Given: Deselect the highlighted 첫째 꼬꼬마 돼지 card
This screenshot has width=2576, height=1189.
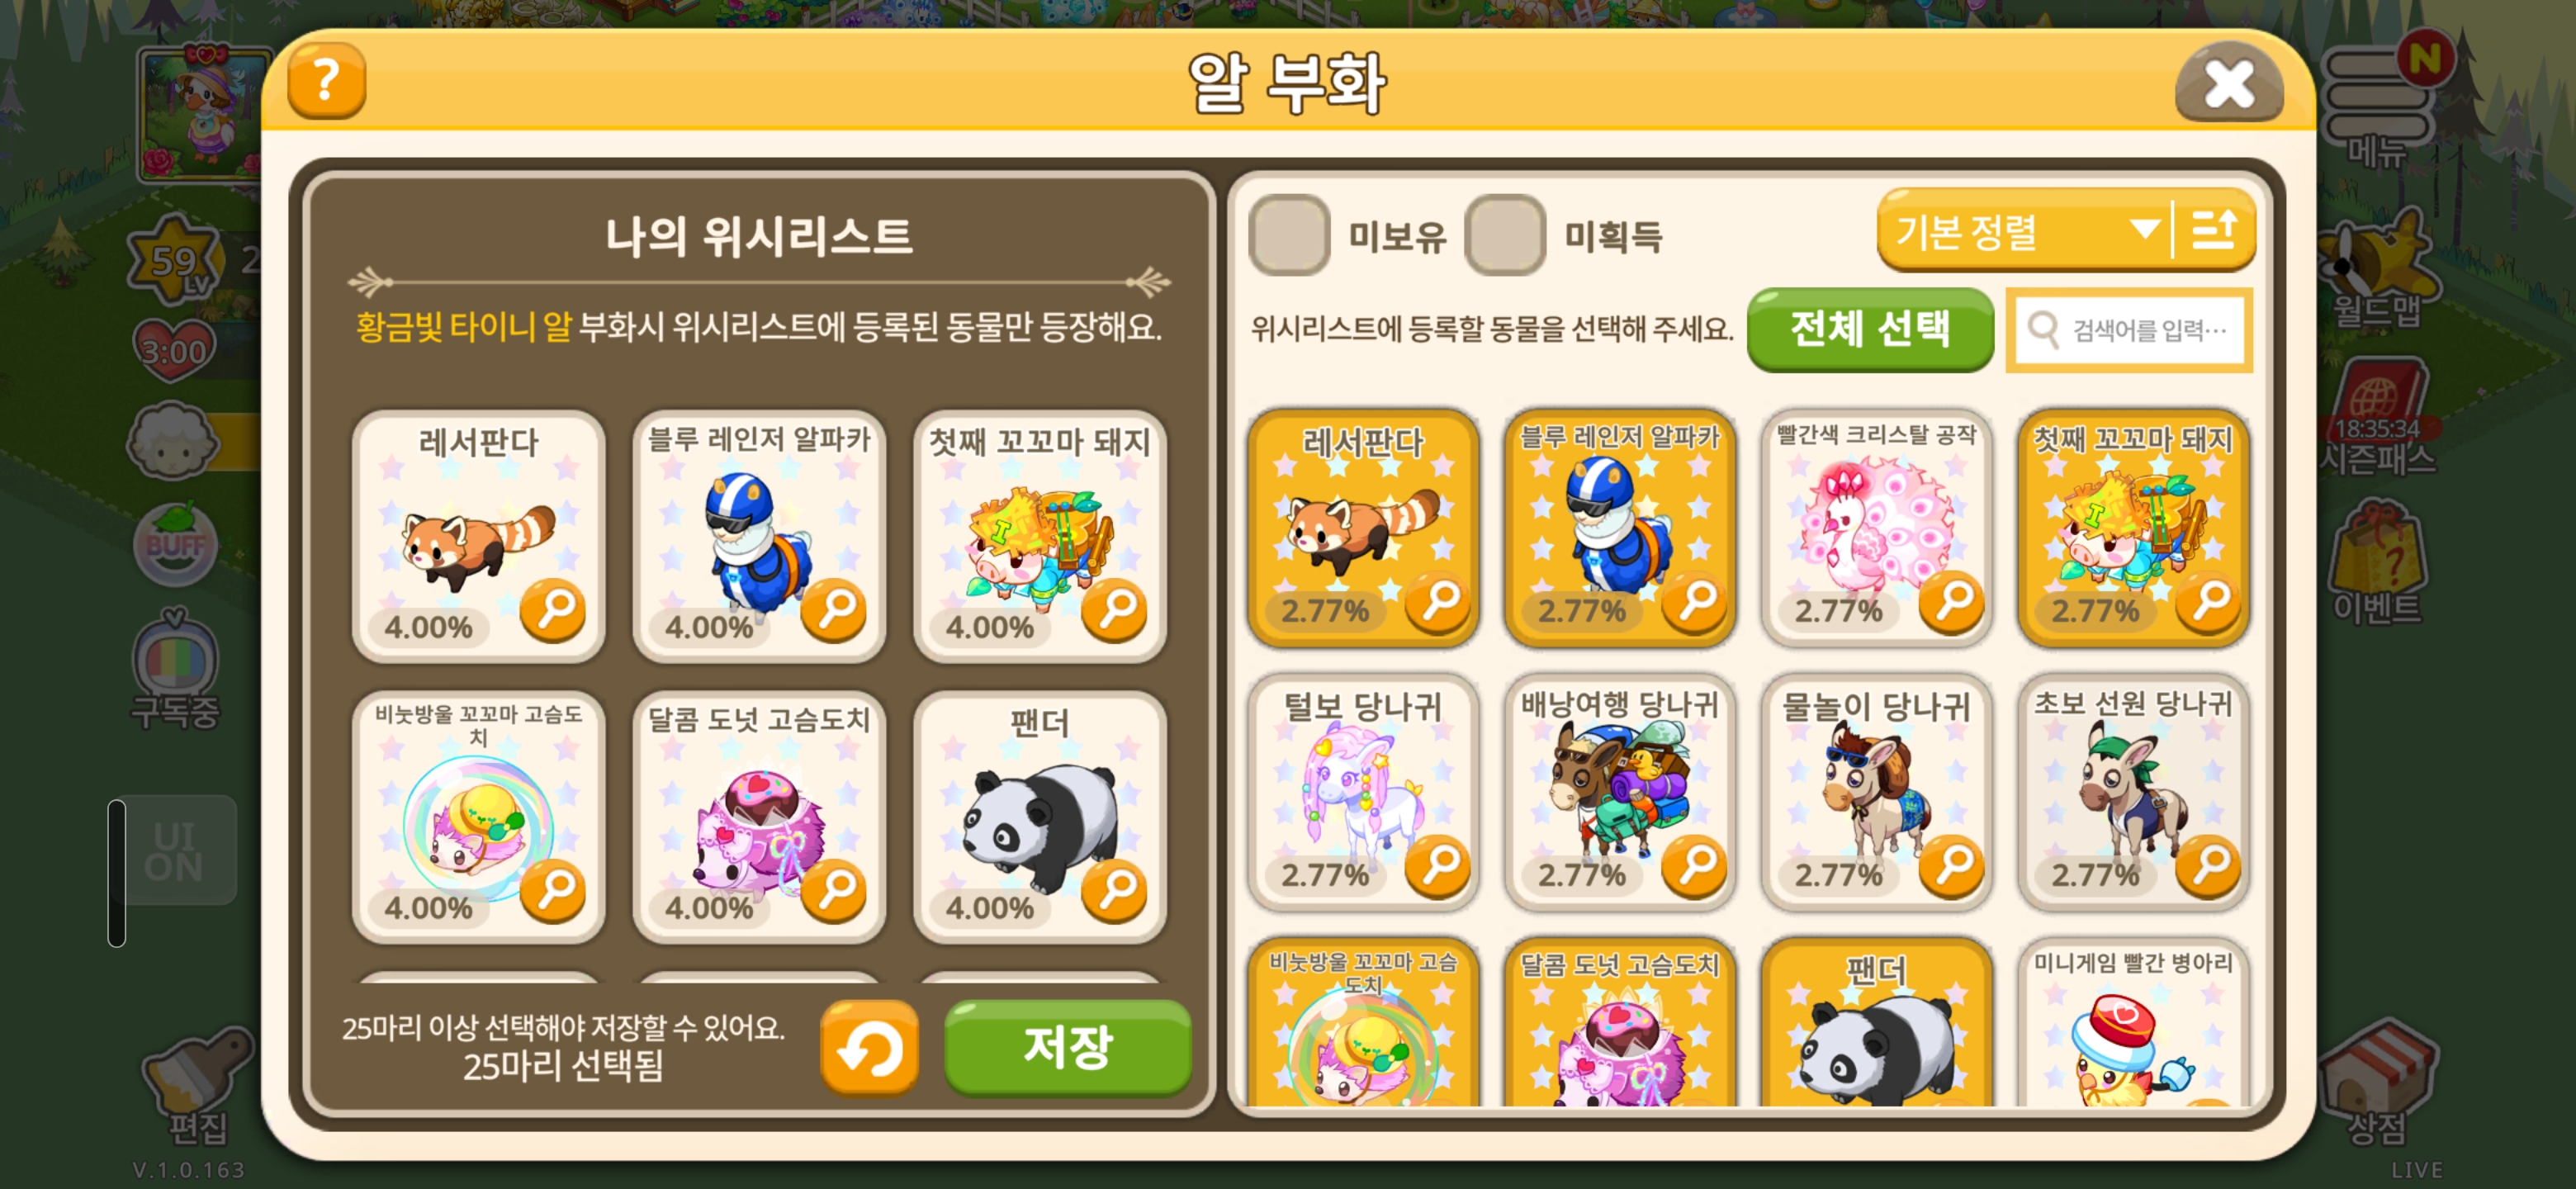Looking at the screenshot, I should tap(2133, 527).
